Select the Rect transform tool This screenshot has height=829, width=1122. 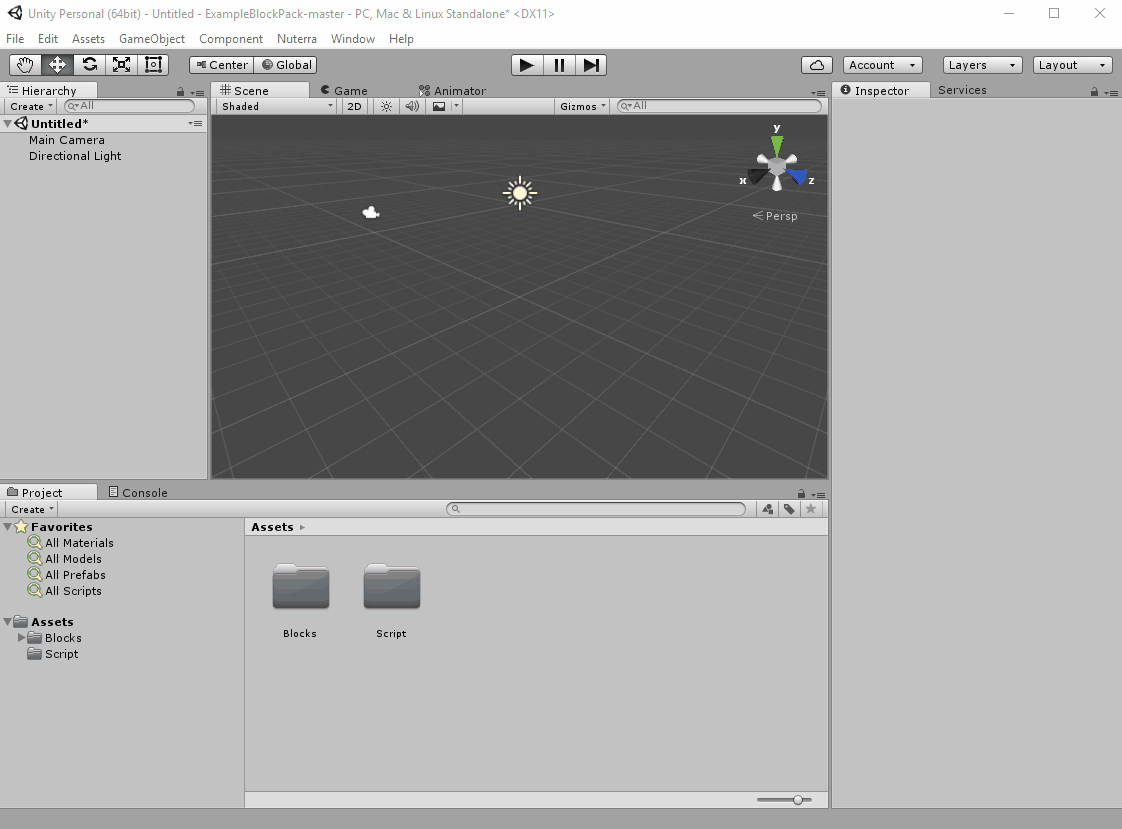tap(153, 65)
